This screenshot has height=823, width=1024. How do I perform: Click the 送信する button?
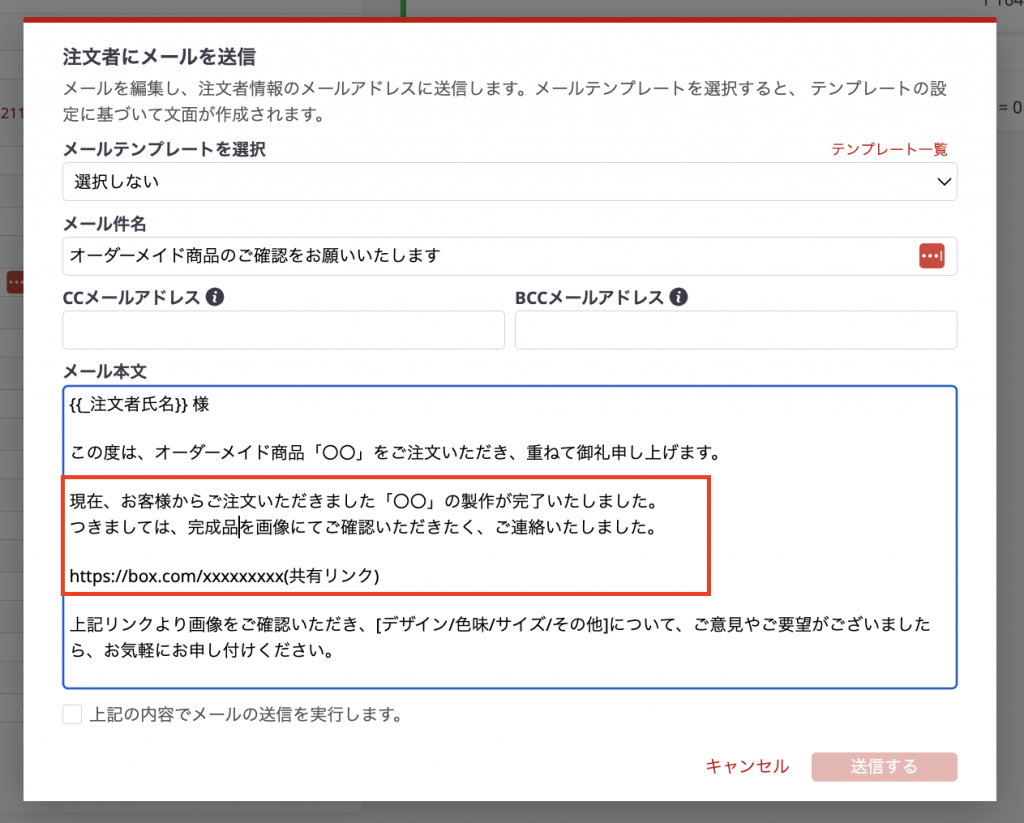(884, 767)
